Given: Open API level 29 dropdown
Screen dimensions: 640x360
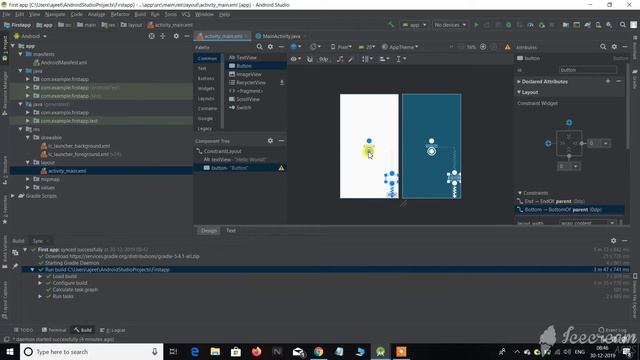Looking at the screenshot, I should [x=367, y=47].
